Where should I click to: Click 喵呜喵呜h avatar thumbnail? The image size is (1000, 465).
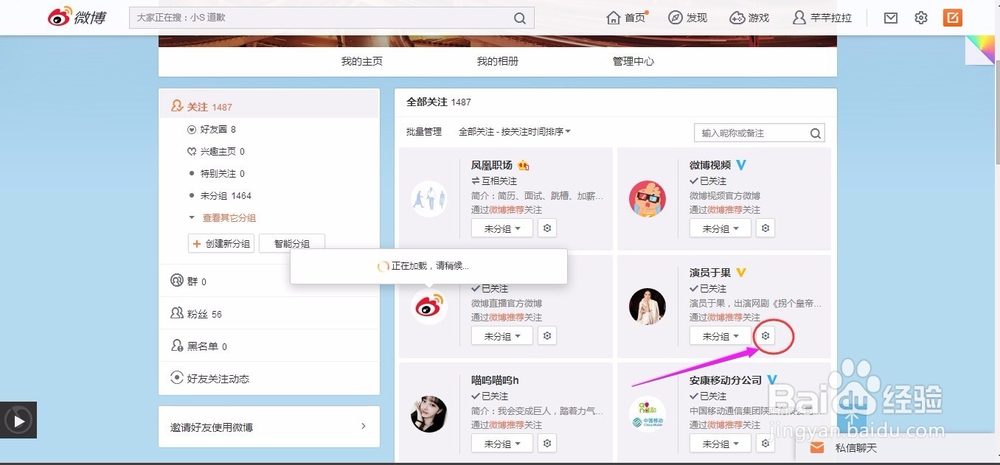(429, 414)
